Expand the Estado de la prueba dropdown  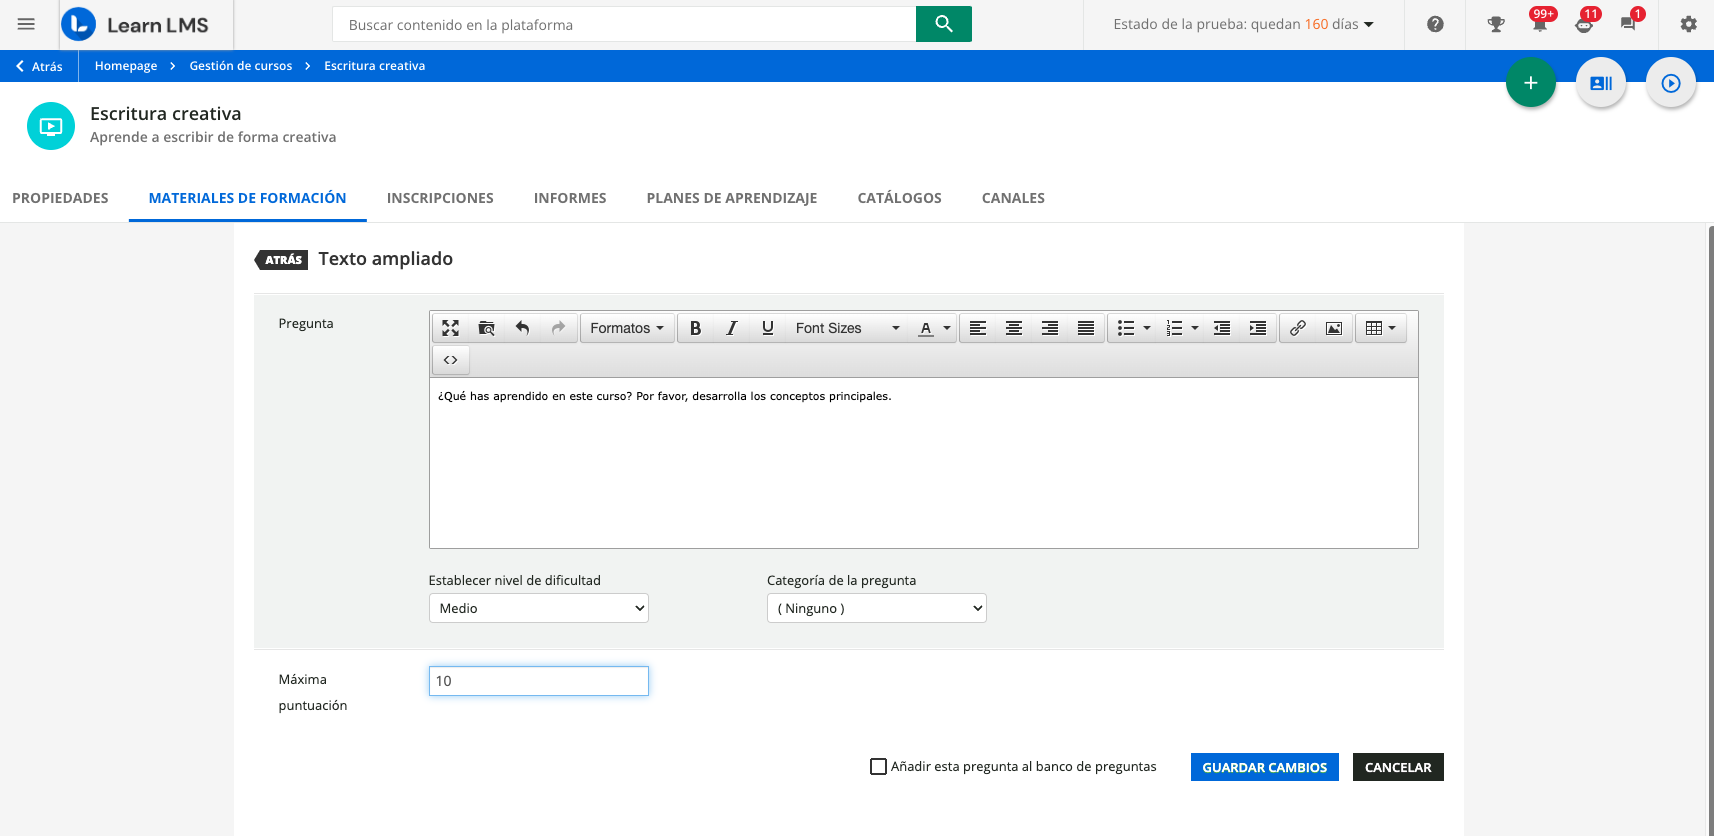pyautogui.click(x=1244, y=24)
